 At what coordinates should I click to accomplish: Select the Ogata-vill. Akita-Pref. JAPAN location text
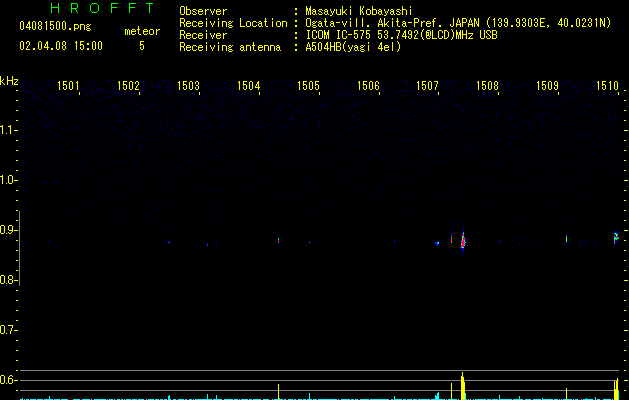click(x=458, y=23)
